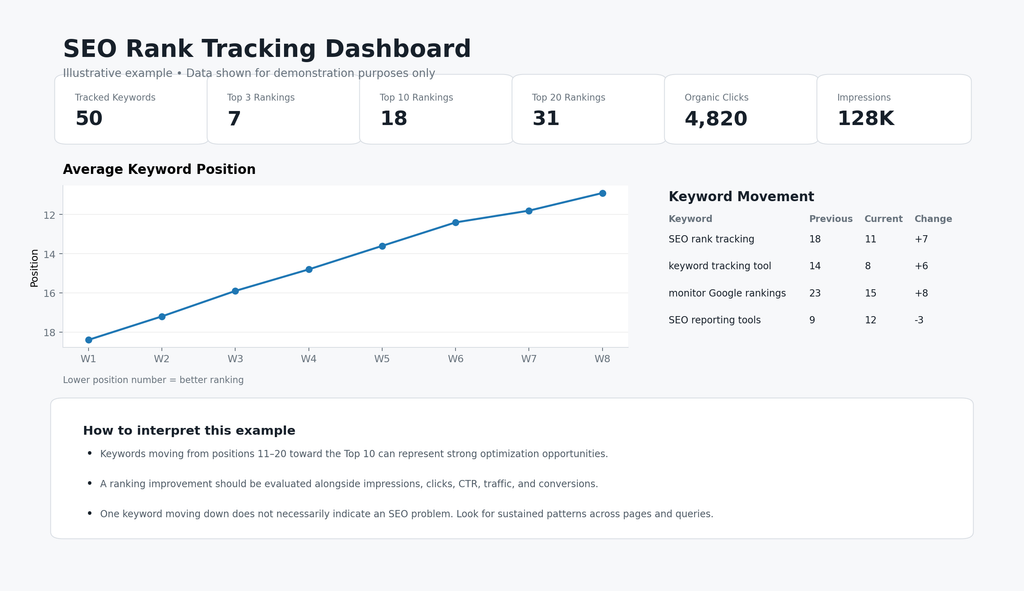Click the 'Previous' column header
Image resolution: width=1024 pixels, height=591 pixels.
pyautogui.click(x=831, y=219)
